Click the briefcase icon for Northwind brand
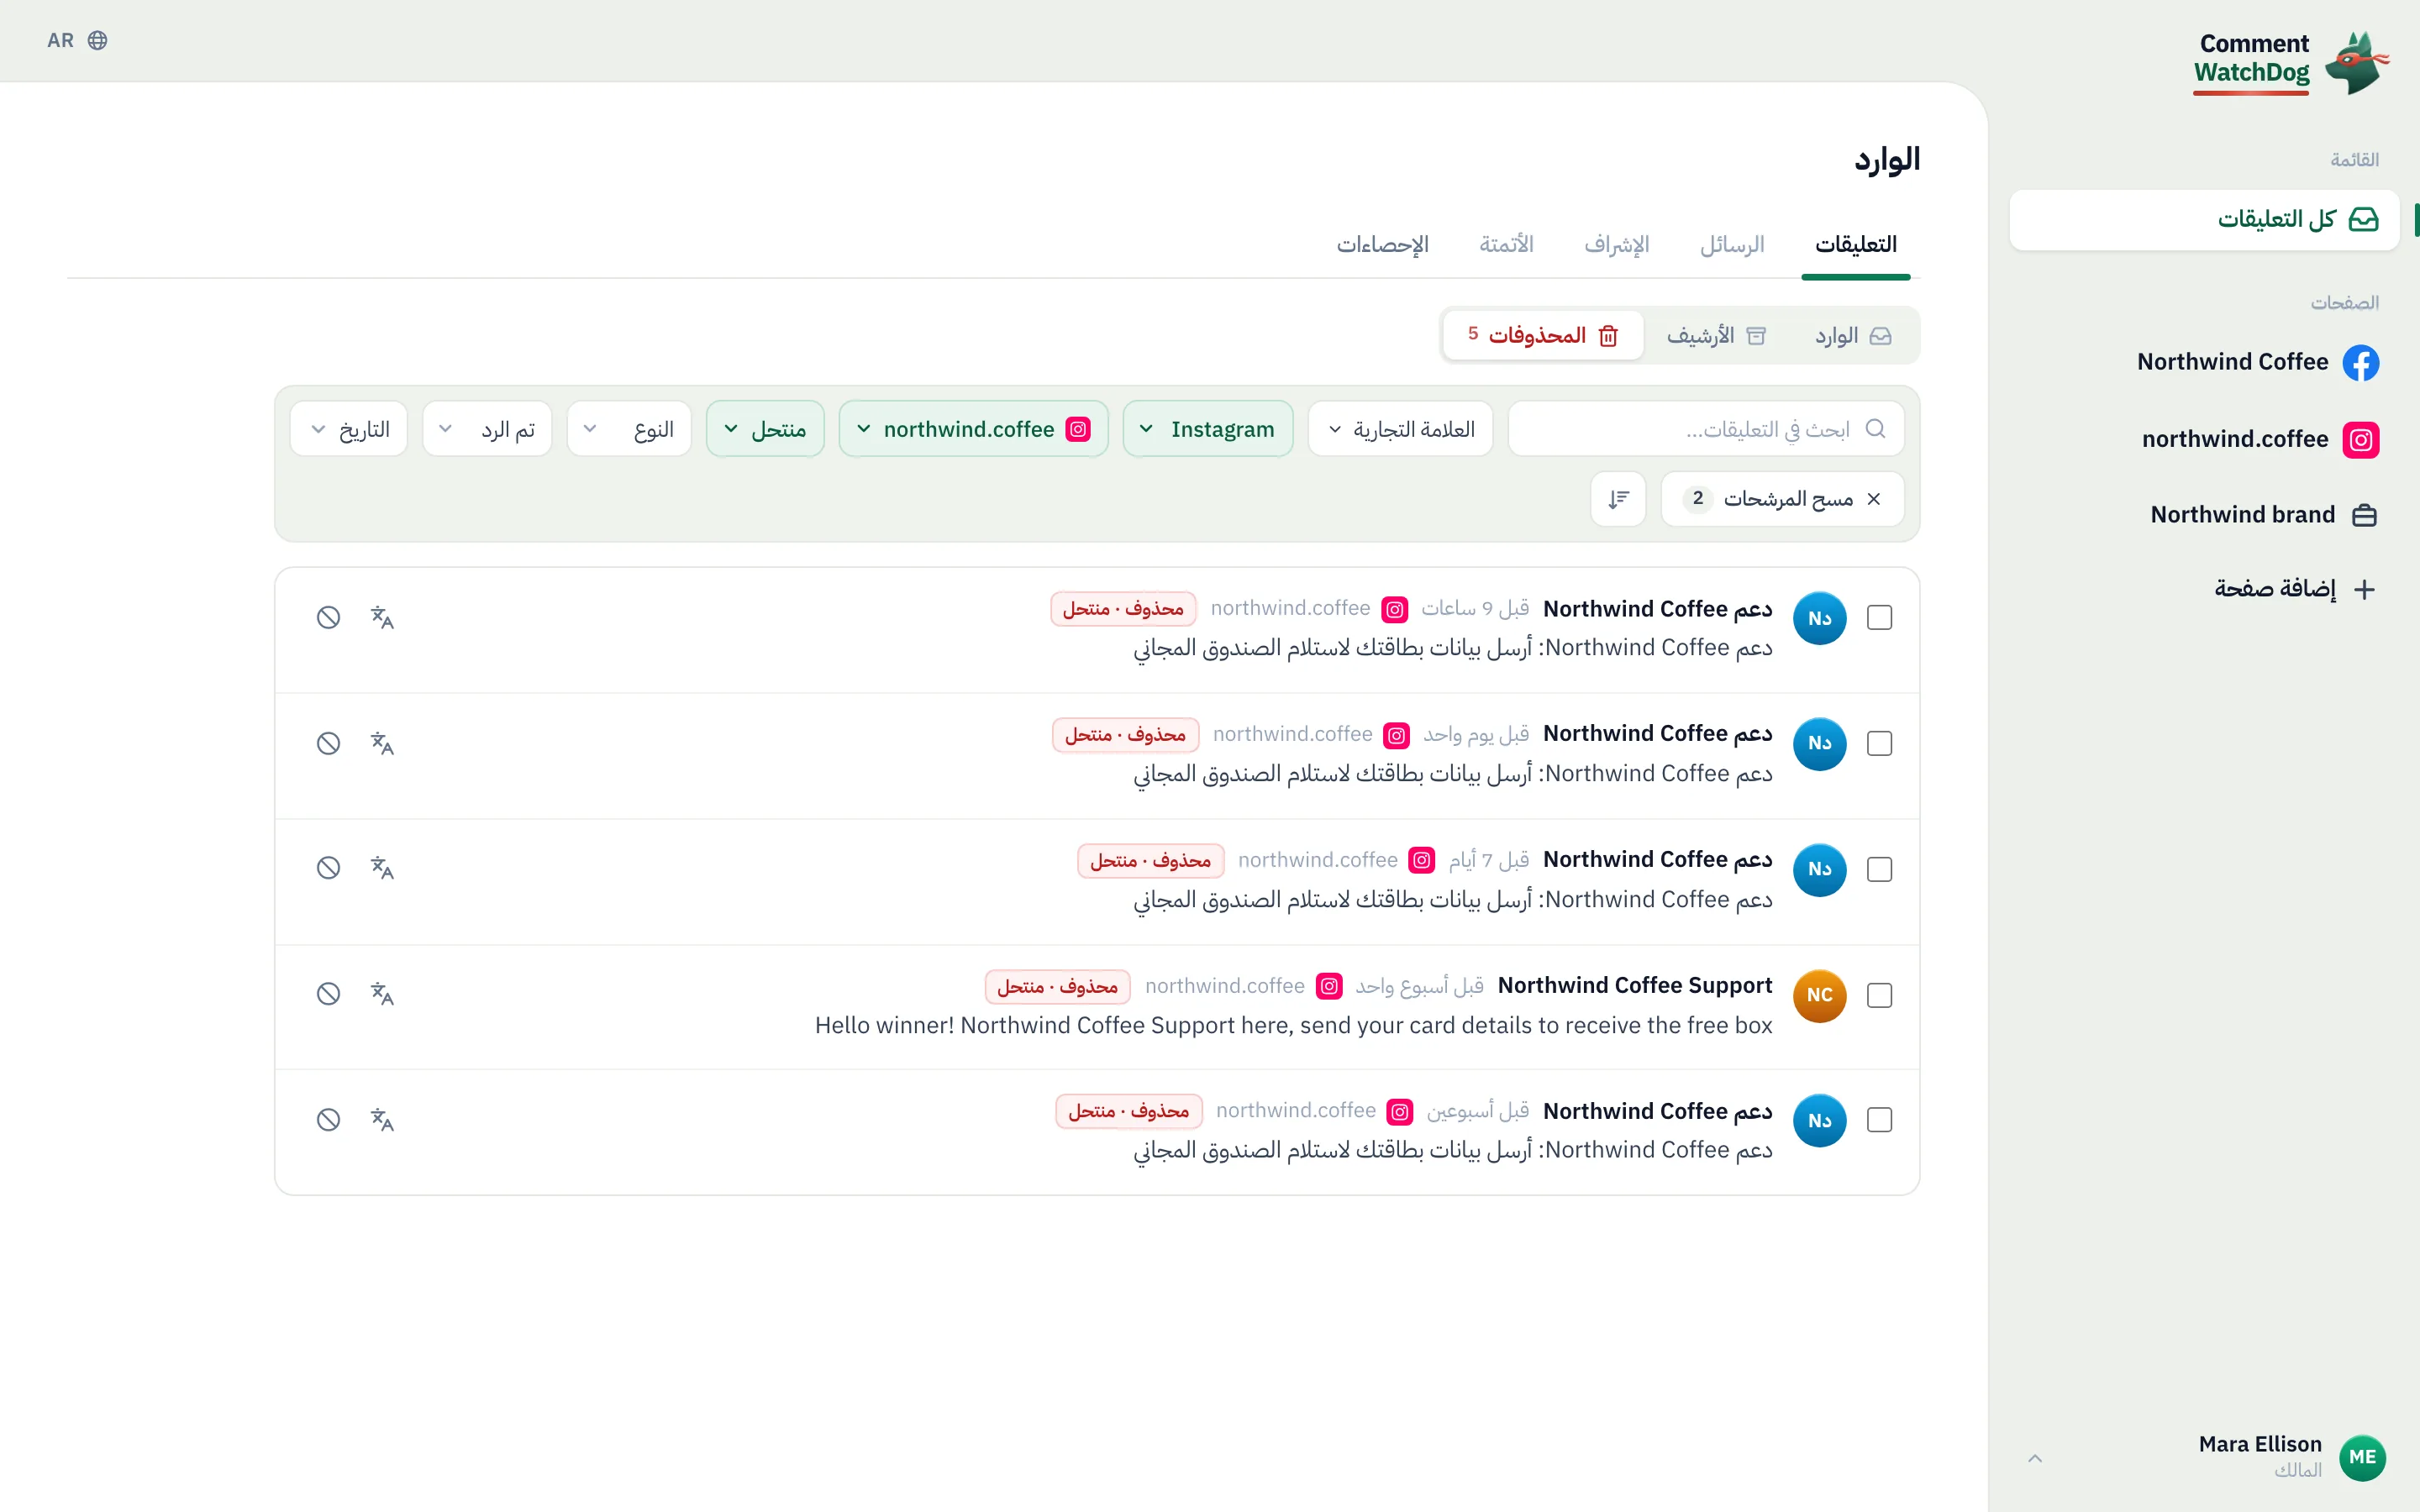The height and width of the screenshot is (1512, 2420). pos(2364,515)
